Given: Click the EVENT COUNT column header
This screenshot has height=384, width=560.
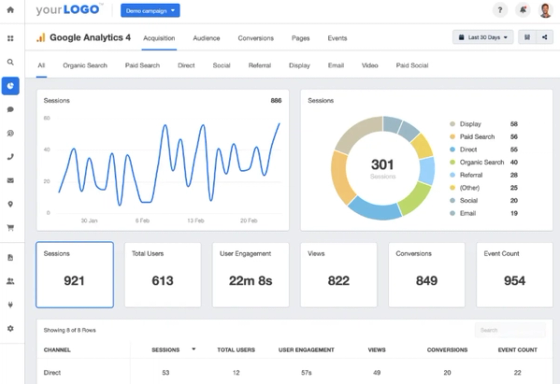Looking at the screenshot, I should click(518, 350).
